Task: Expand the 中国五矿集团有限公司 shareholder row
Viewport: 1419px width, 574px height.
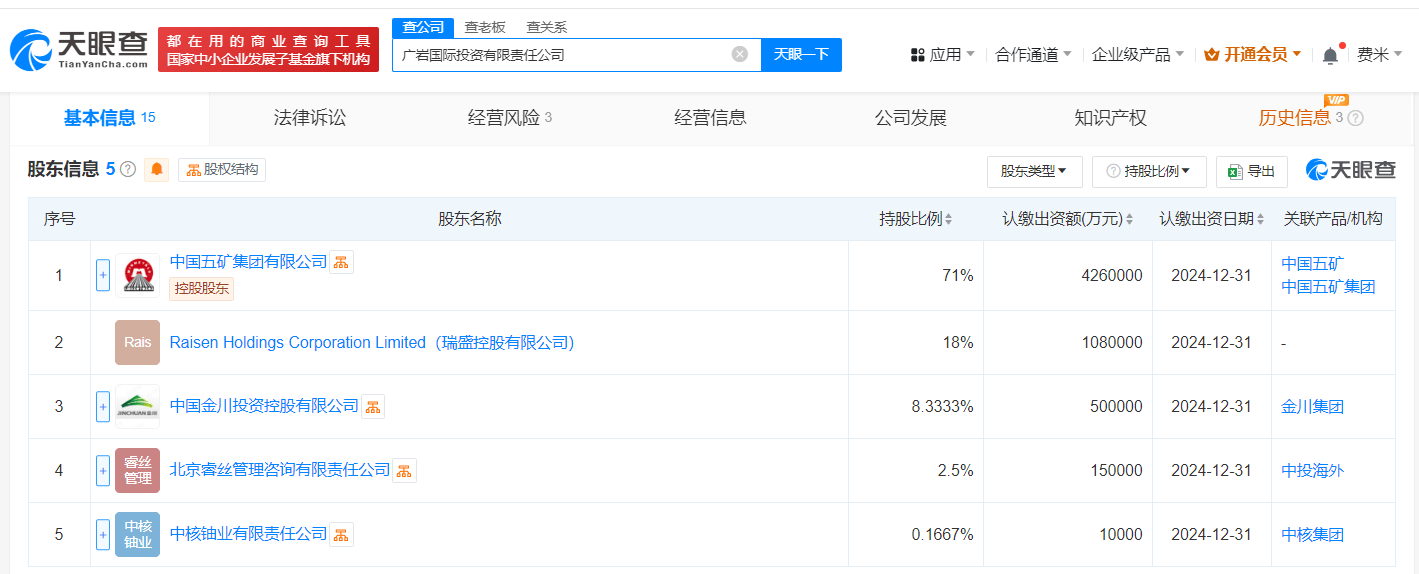Action: 103,275
